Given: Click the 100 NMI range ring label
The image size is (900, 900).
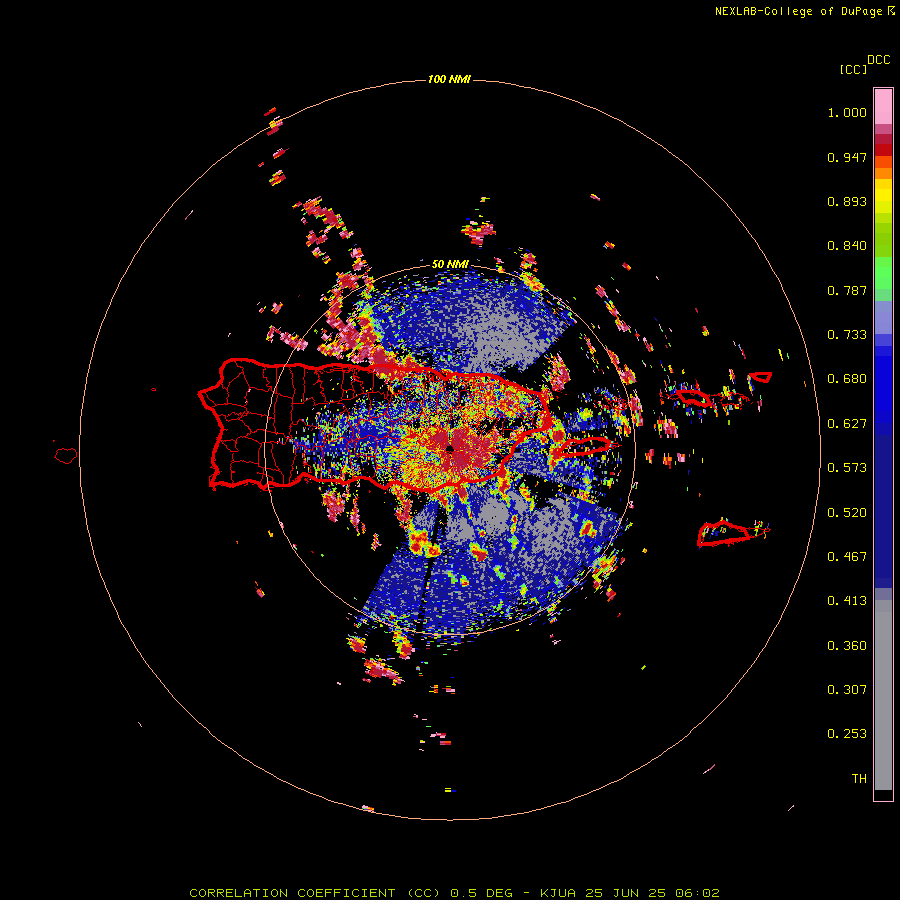Looking at the screenshot, I should click(449, 79).
